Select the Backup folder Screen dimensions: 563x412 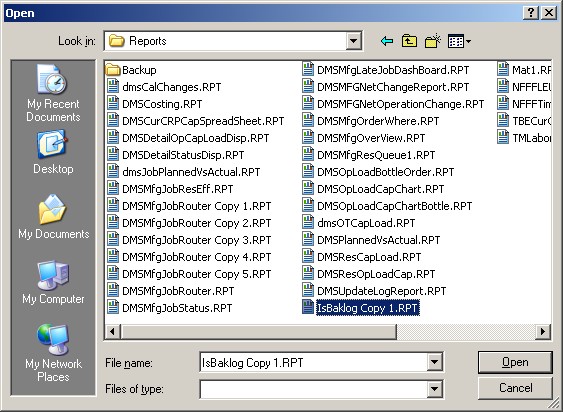click(x=131, y=70)
